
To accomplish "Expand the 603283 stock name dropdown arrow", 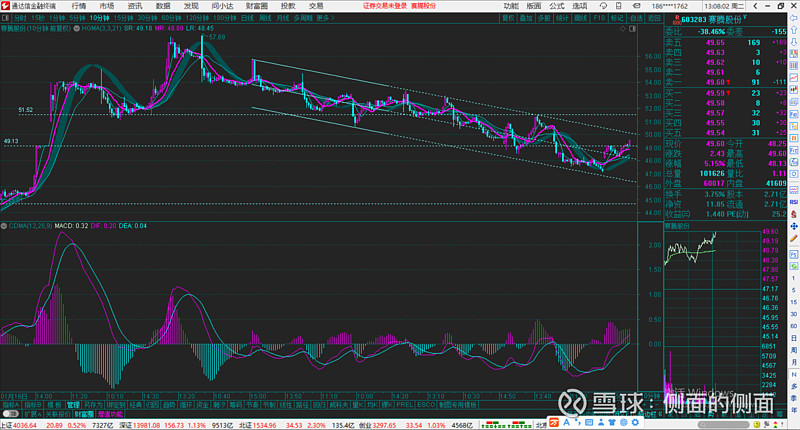I will (745, 18).
